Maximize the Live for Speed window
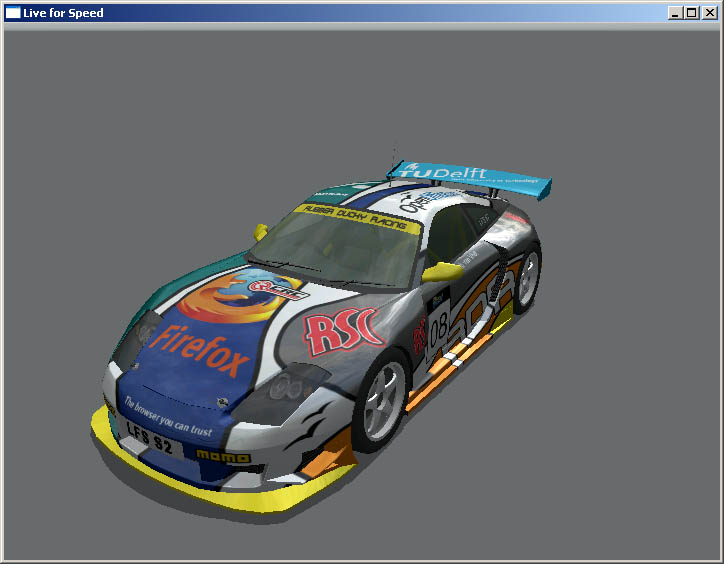 pos(691,13)
